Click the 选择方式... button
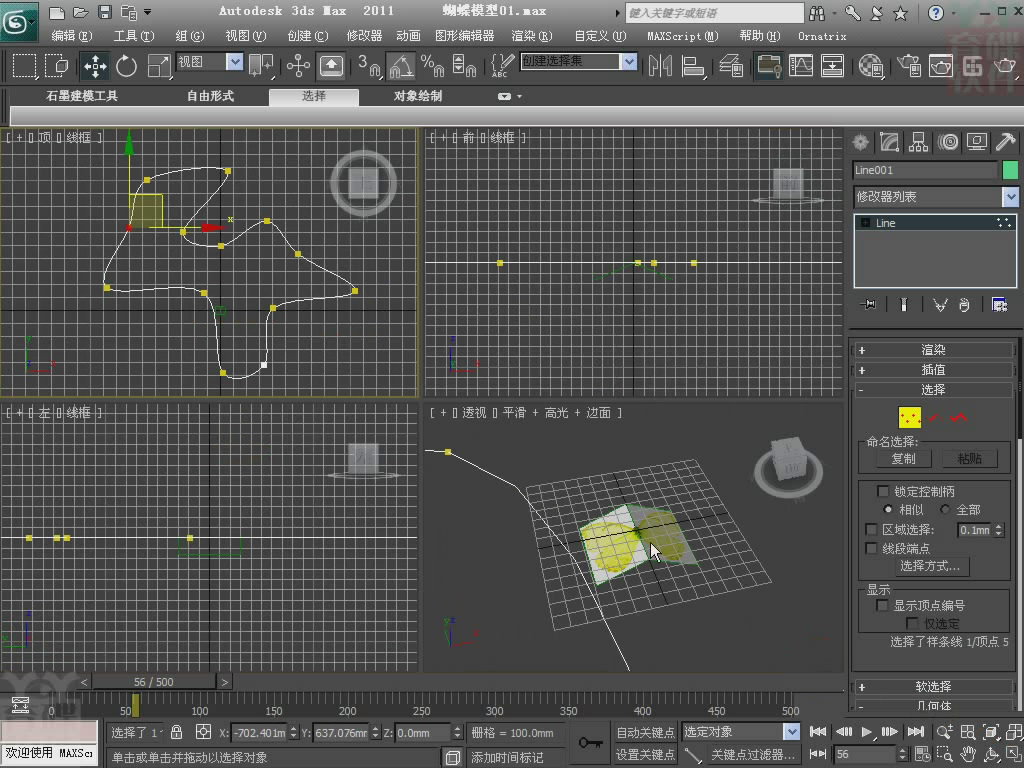Image resolution: width=1024 pixels, height=768 pixels. [930, 566]
